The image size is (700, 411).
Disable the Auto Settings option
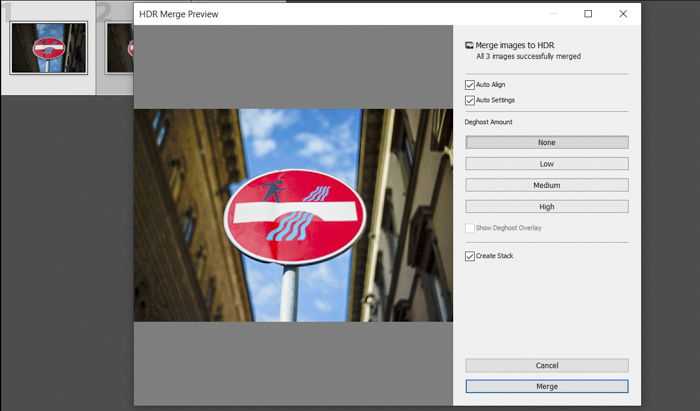[x=470, y=100]
